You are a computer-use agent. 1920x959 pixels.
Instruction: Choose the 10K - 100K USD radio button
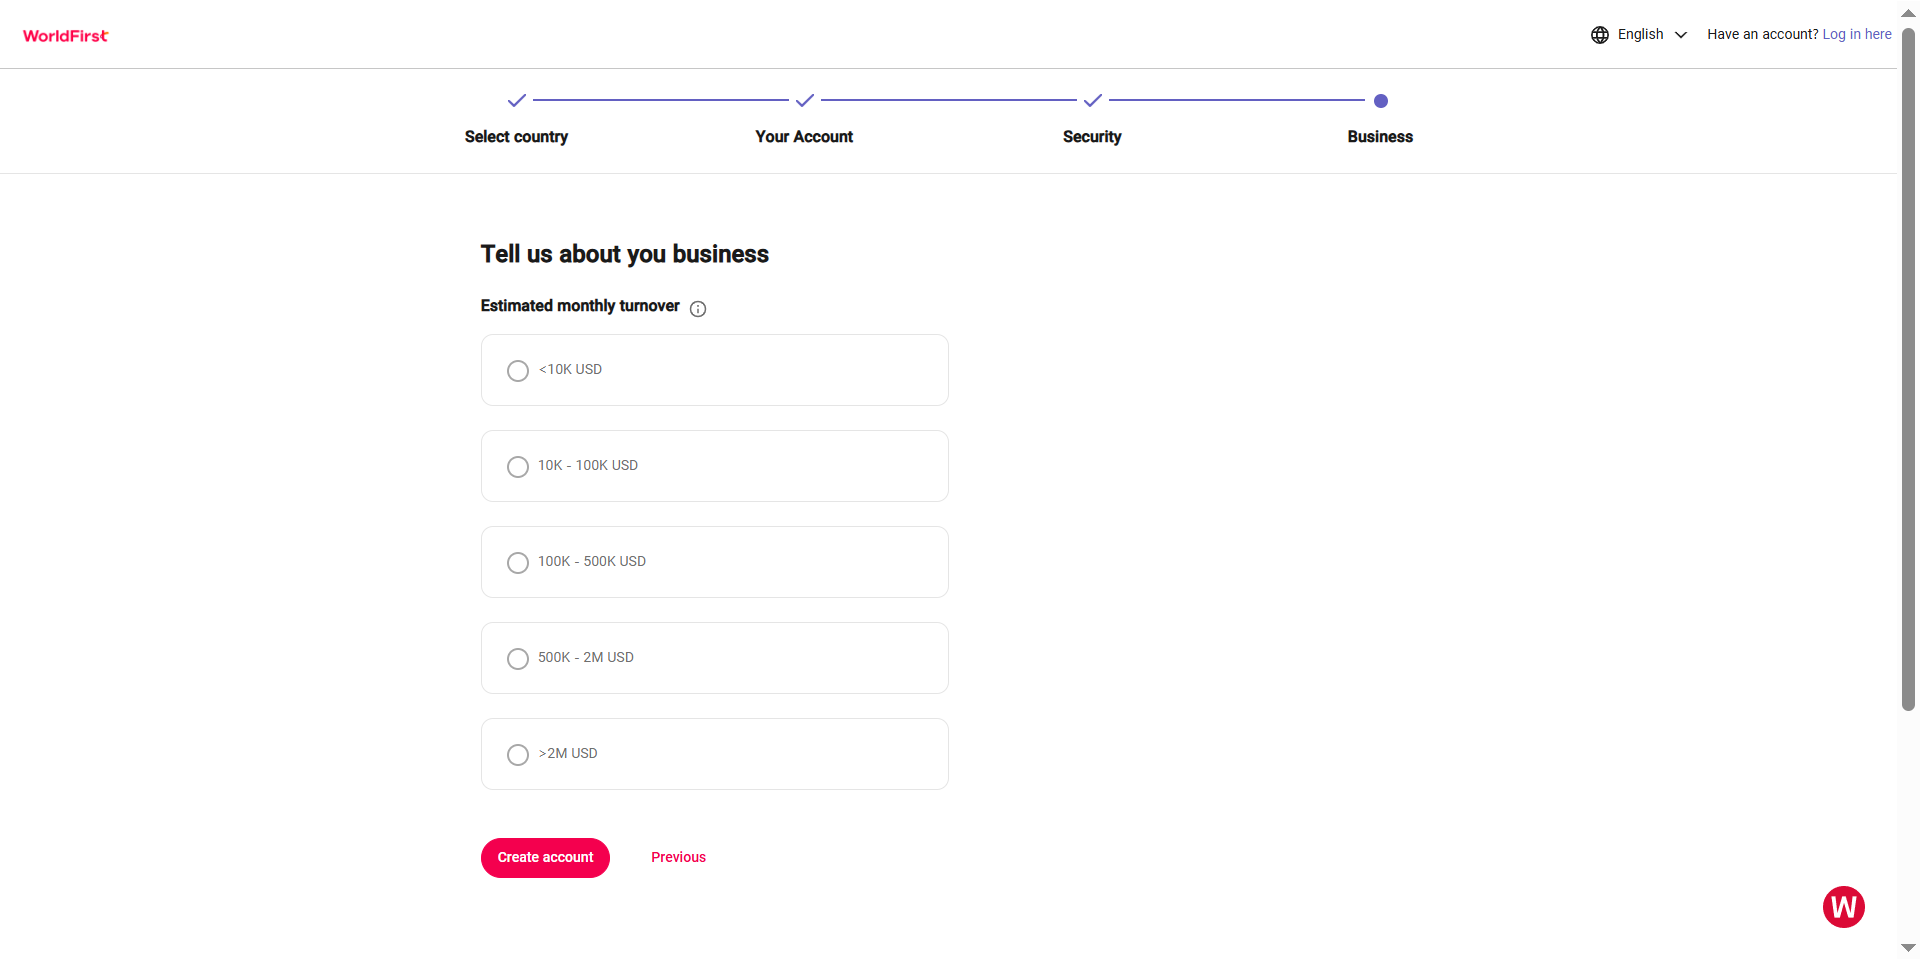pyautogui.click(x=518, y=467)
